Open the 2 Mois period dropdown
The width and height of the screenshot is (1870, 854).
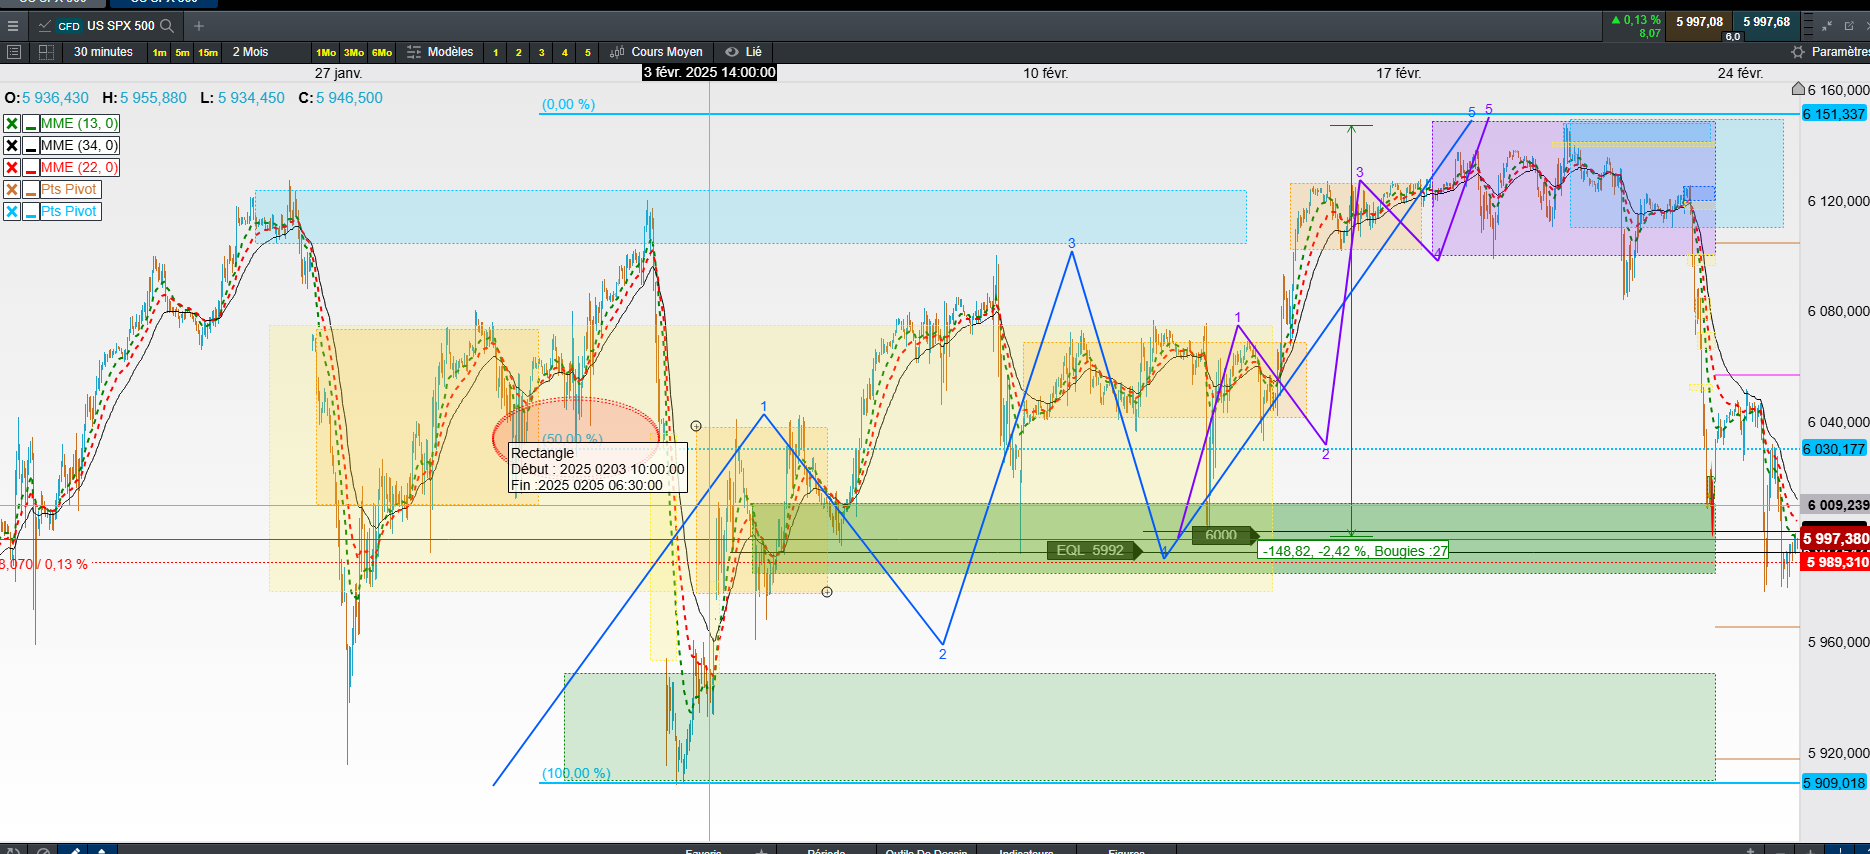coord(251,52)
